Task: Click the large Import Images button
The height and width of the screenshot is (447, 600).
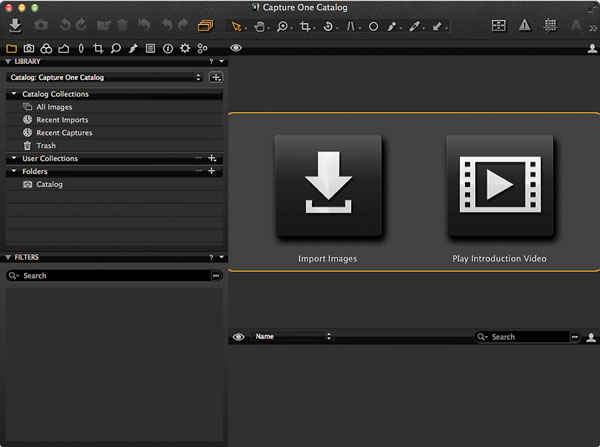Action: (328, 188)
